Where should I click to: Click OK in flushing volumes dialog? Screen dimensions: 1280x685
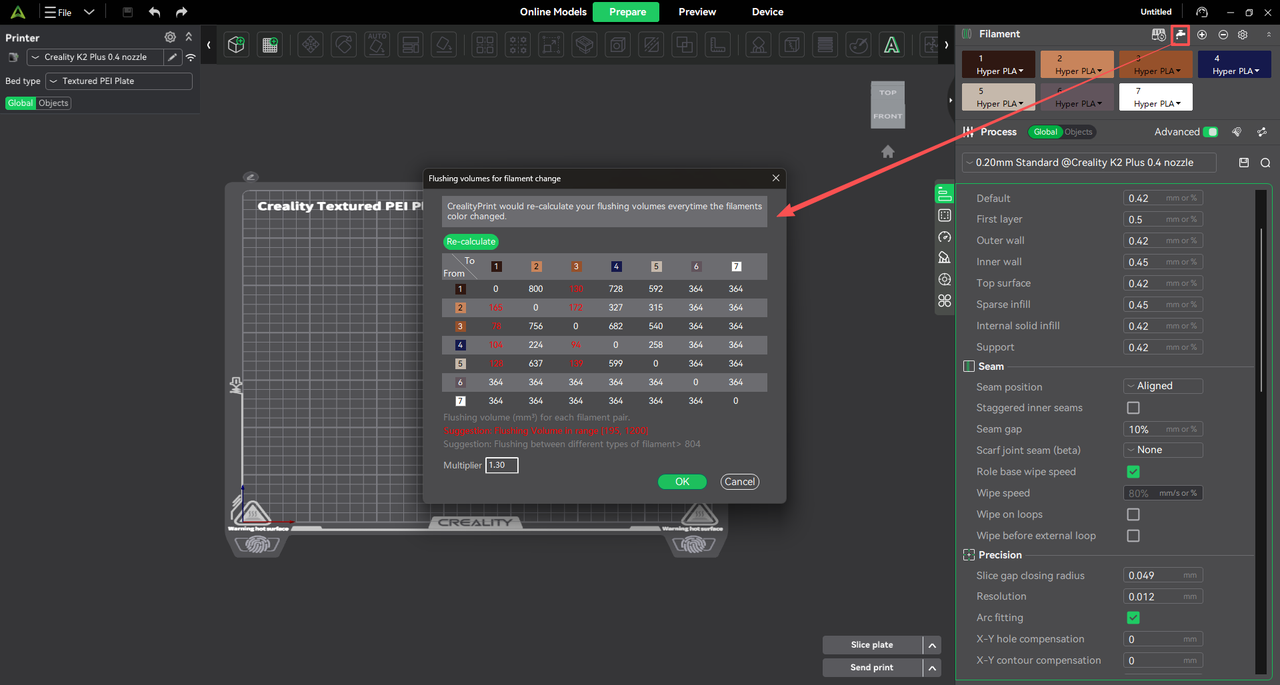pos(682,481)
